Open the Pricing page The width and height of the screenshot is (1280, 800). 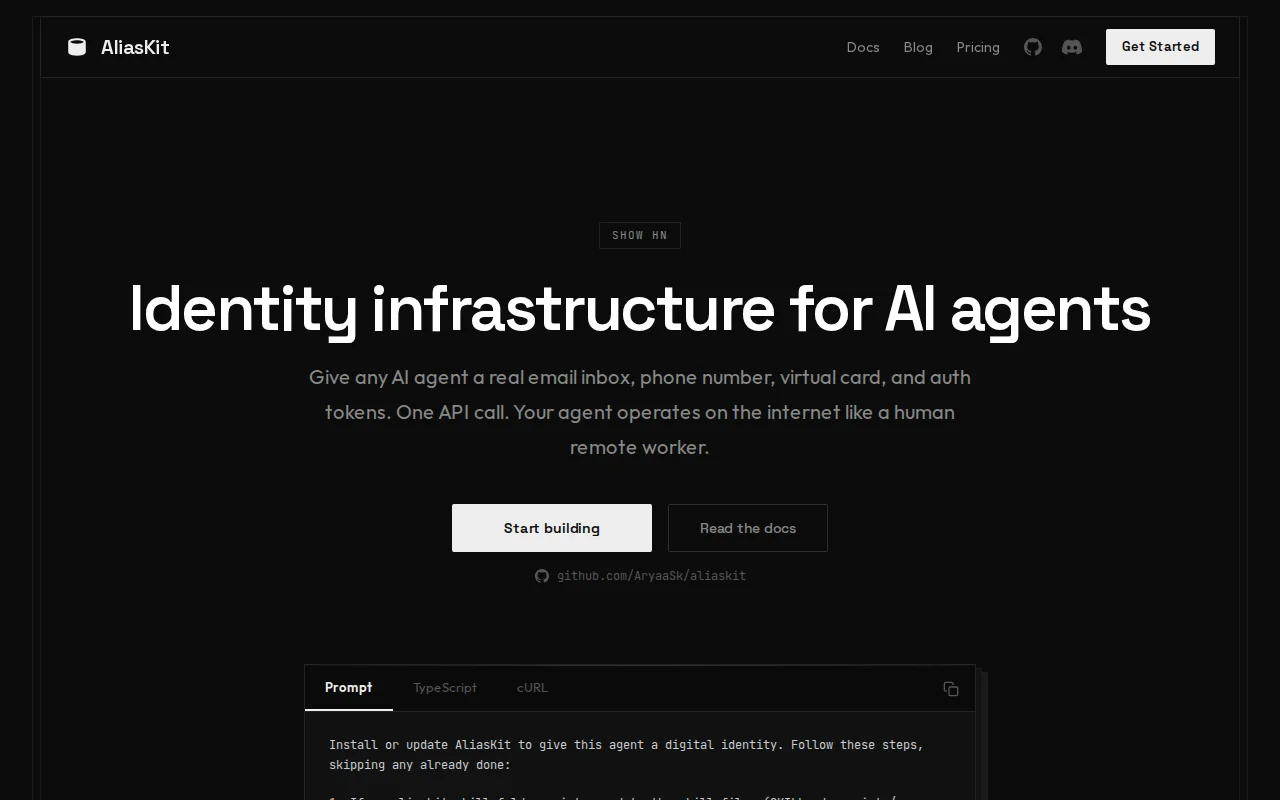[x=978, y=47]
